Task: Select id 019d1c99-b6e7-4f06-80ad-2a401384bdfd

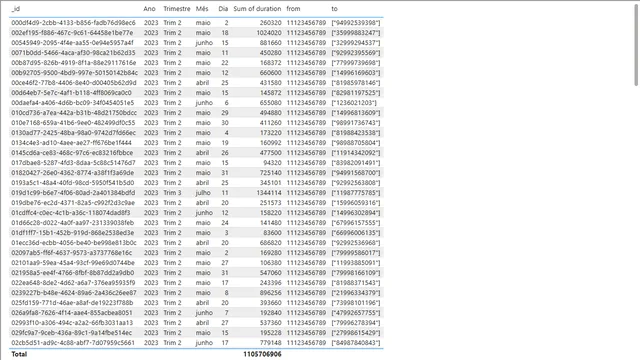Action: [73, 193]
